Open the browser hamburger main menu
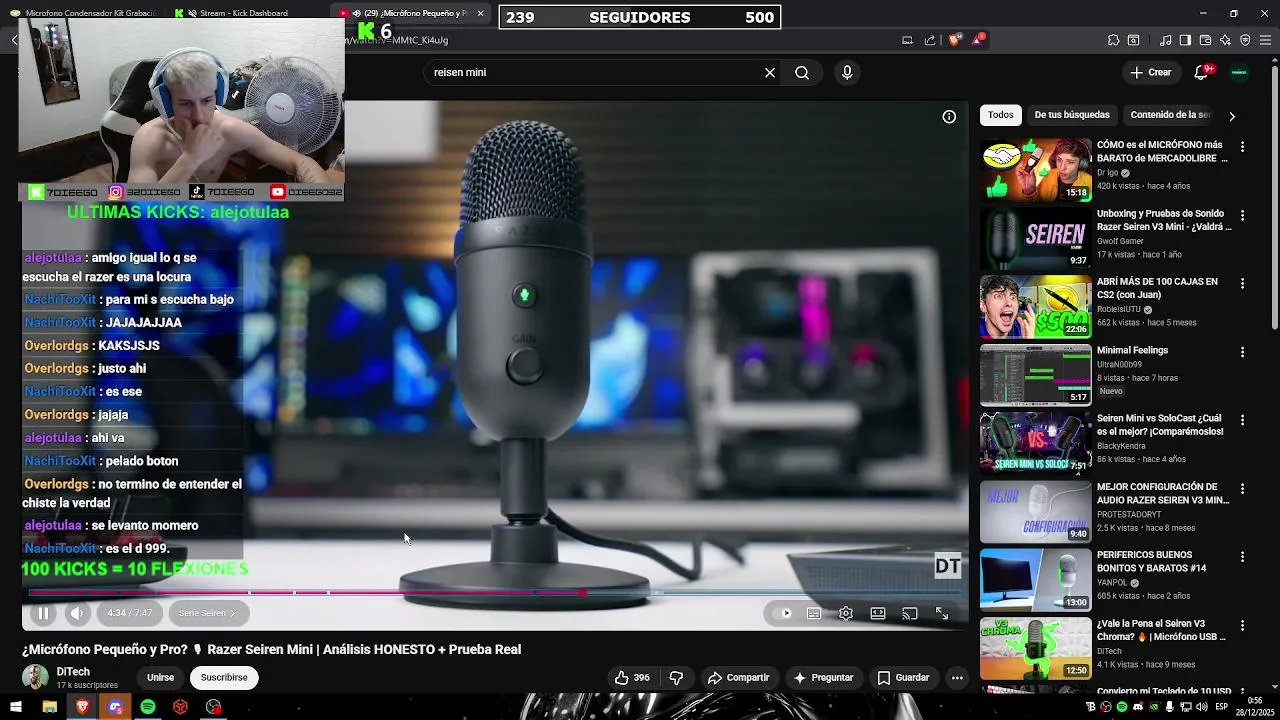The image size is (1280, 720). pyautogui.click(x=1265, y=40)
